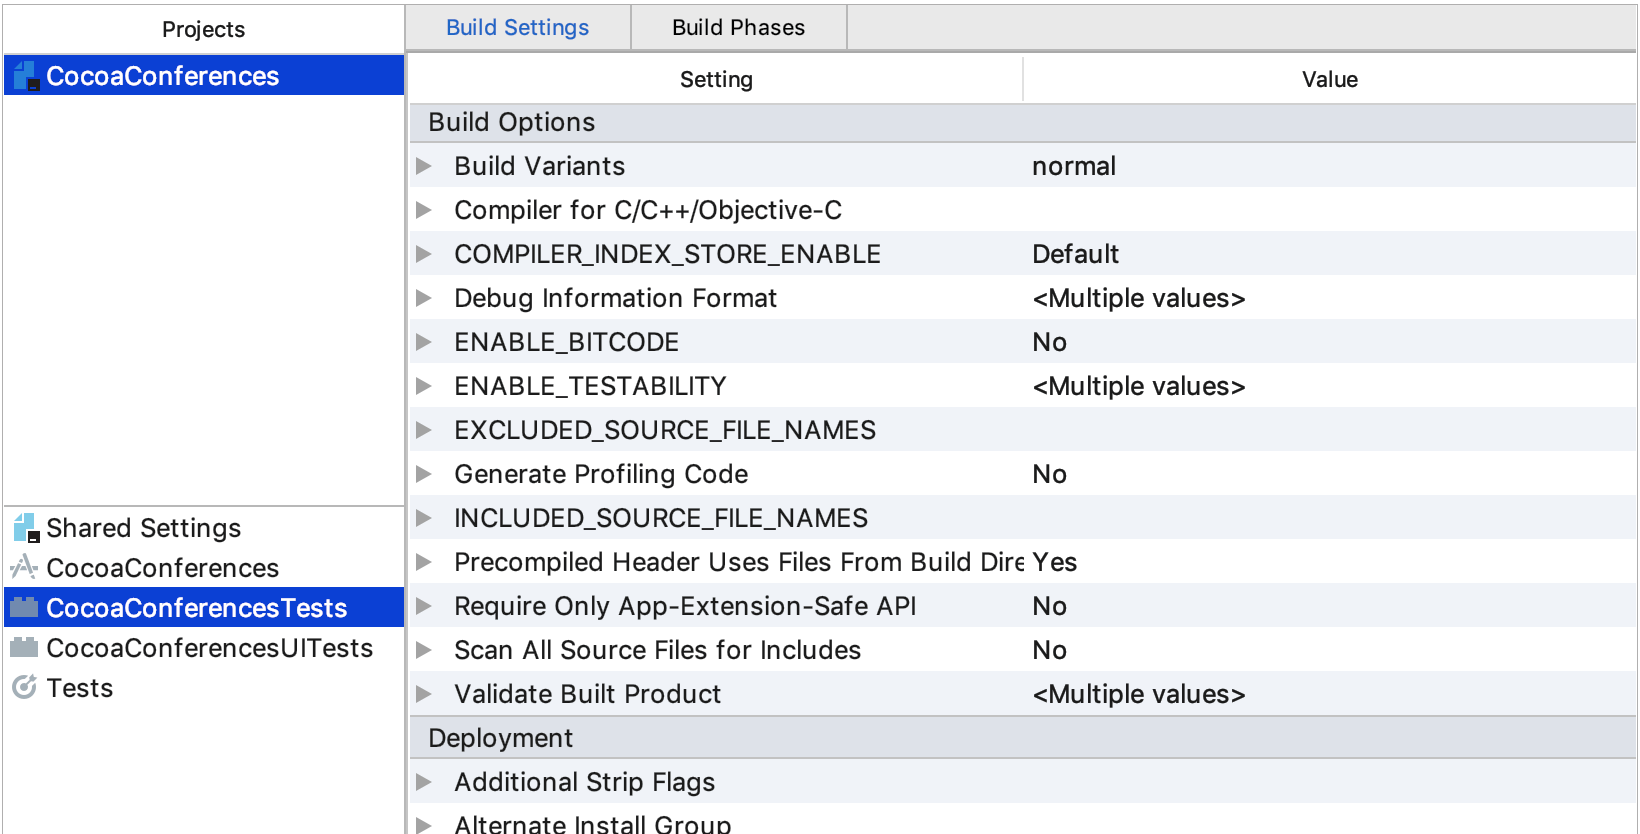Expand EXCLUDED_SOURCE_FILE_NAMES setting
Viewport: 1640px width, 834px height.
tap(424, 430)
